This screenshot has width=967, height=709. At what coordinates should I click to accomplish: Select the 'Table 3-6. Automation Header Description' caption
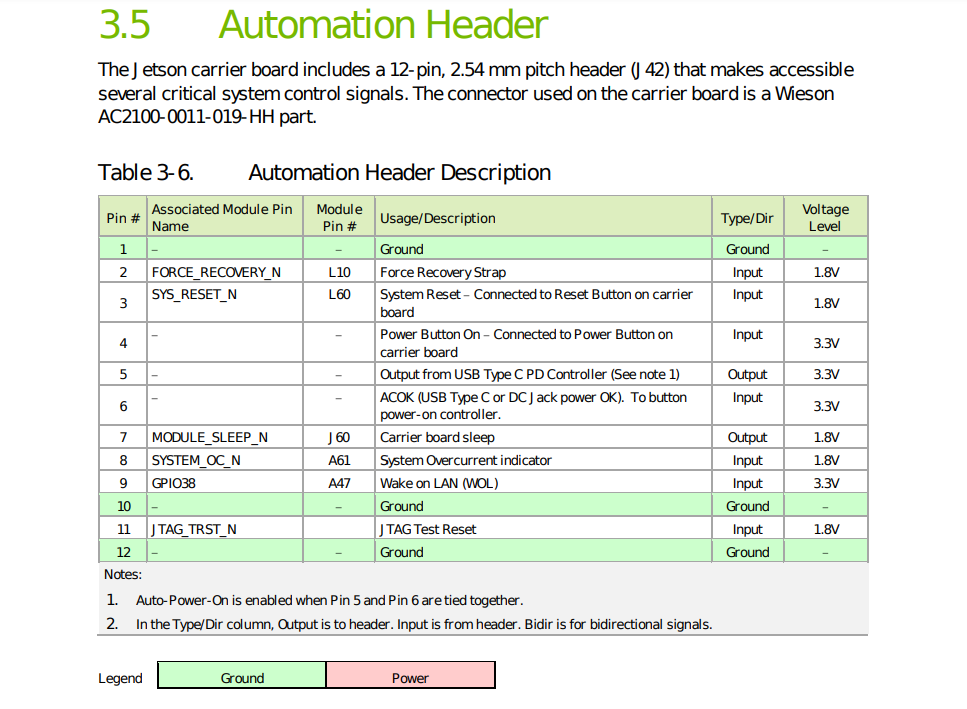[x=324, y=173]
